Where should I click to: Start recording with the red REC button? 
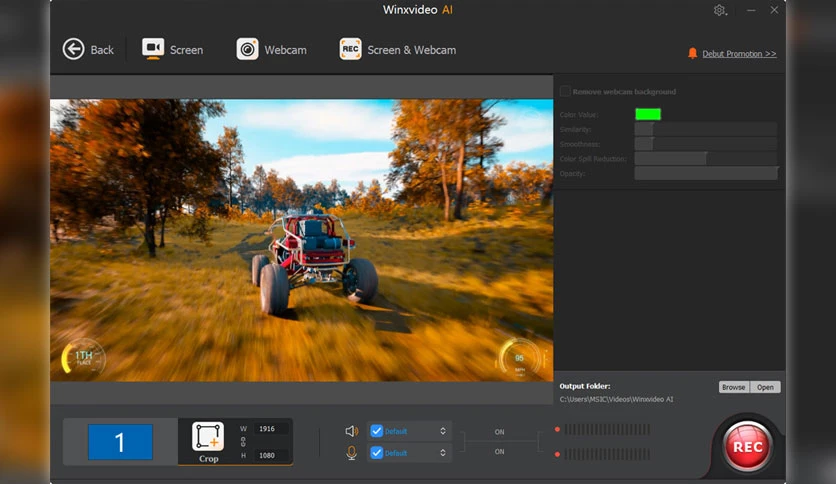[747, 446]
